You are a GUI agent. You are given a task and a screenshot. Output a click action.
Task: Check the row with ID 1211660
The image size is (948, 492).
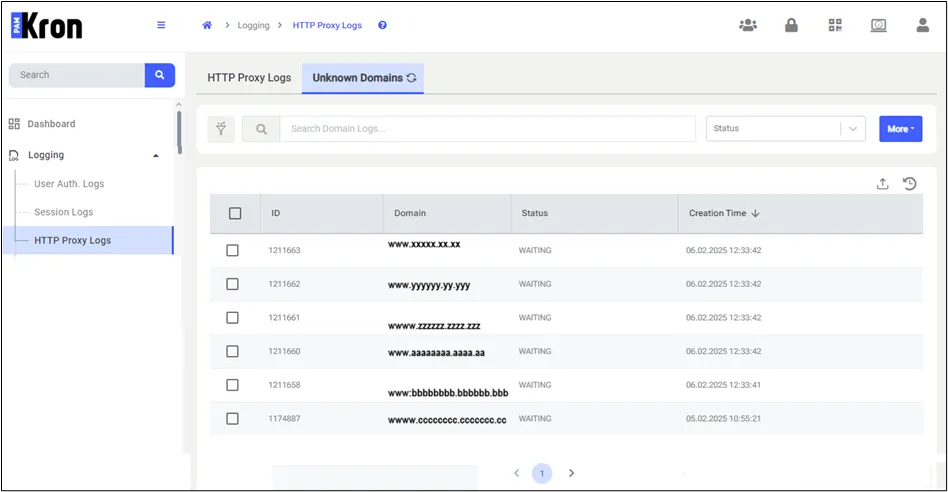click(x=232, y=351)
